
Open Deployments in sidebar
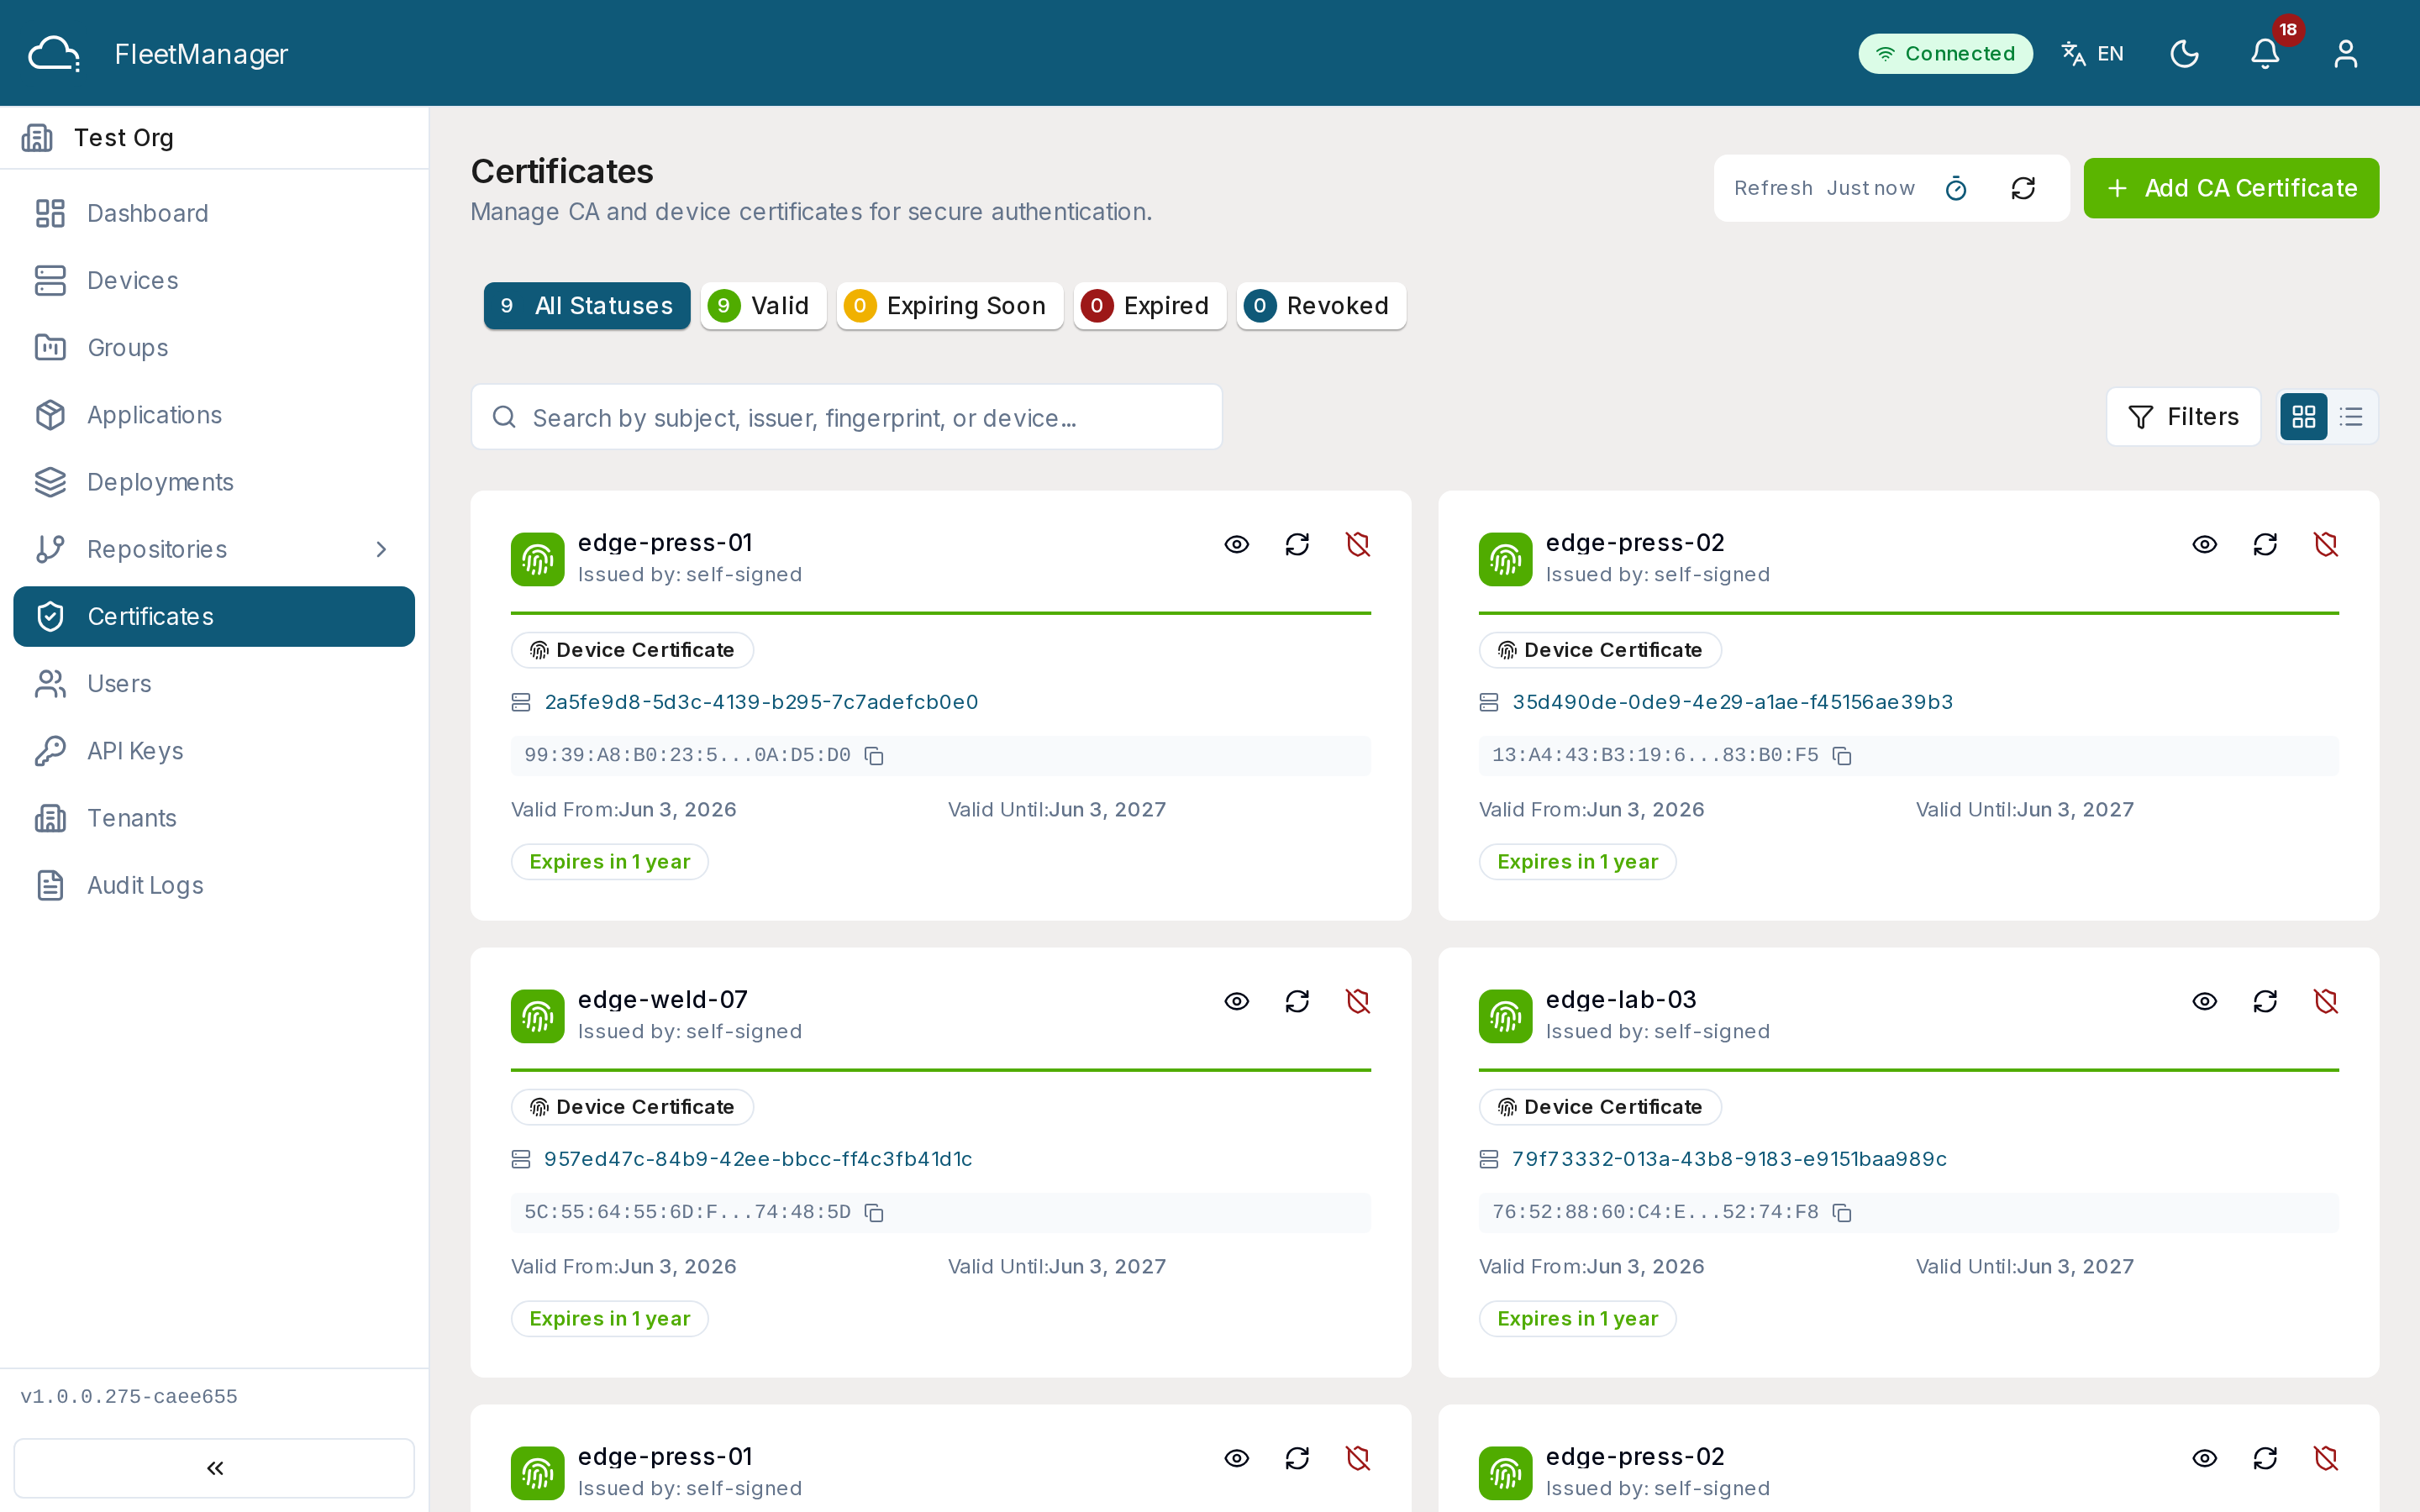(x=214, y=482)
